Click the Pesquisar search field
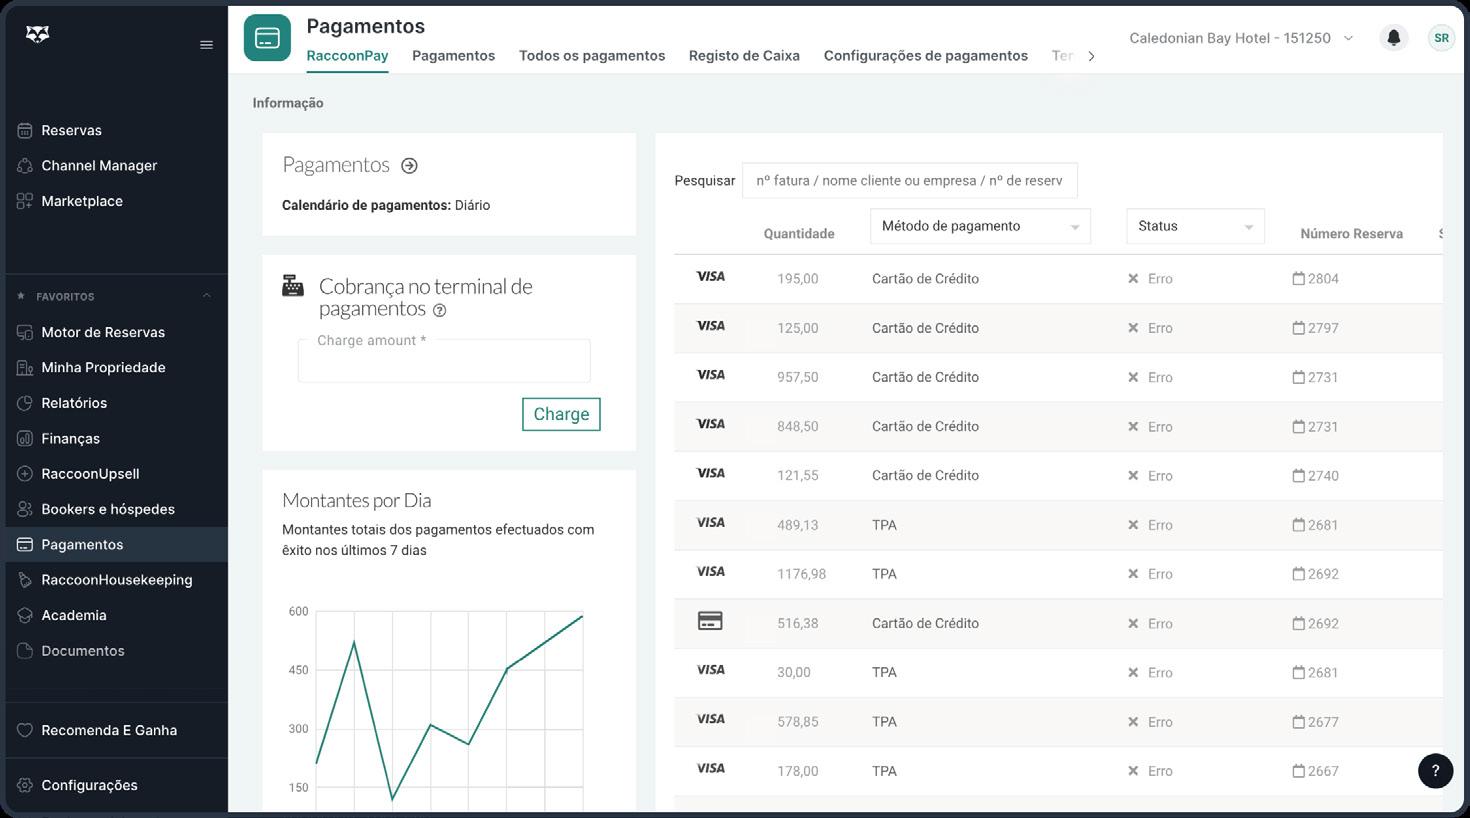 point(909,181)
